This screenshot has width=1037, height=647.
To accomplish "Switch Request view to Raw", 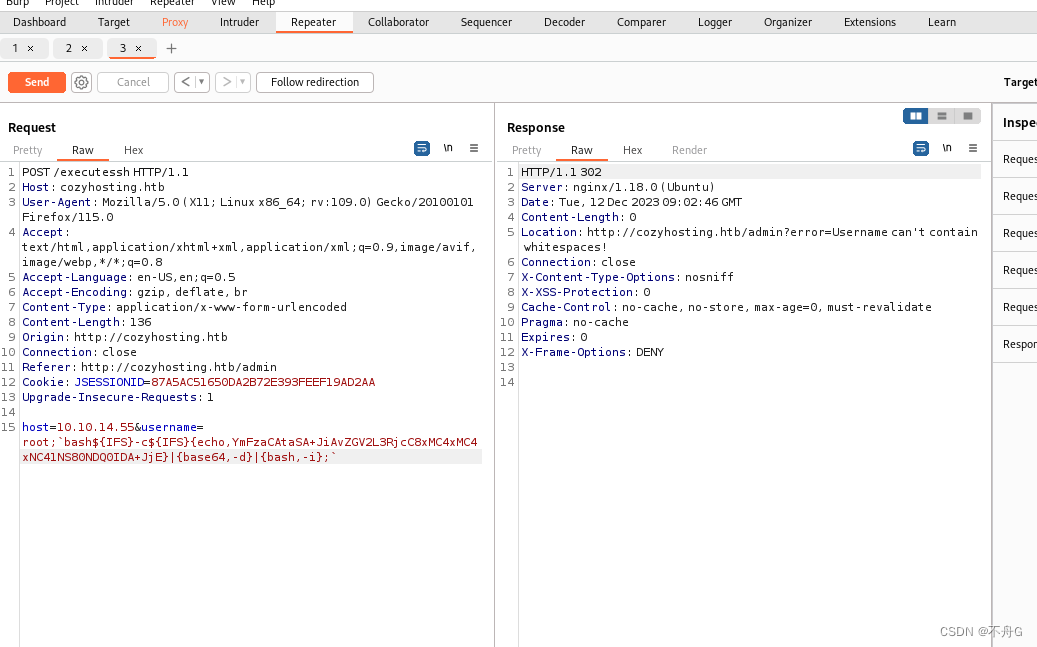I will 83,150.
